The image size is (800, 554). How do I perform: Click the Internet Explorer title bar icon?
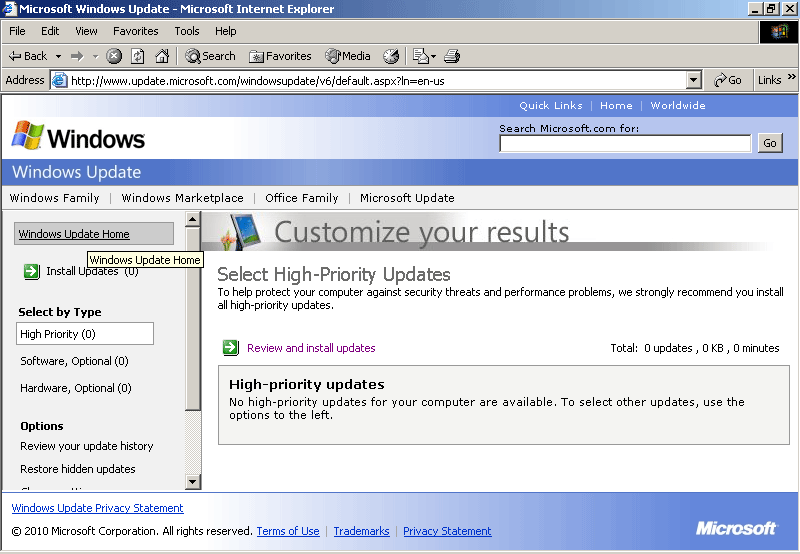point(10,9)
